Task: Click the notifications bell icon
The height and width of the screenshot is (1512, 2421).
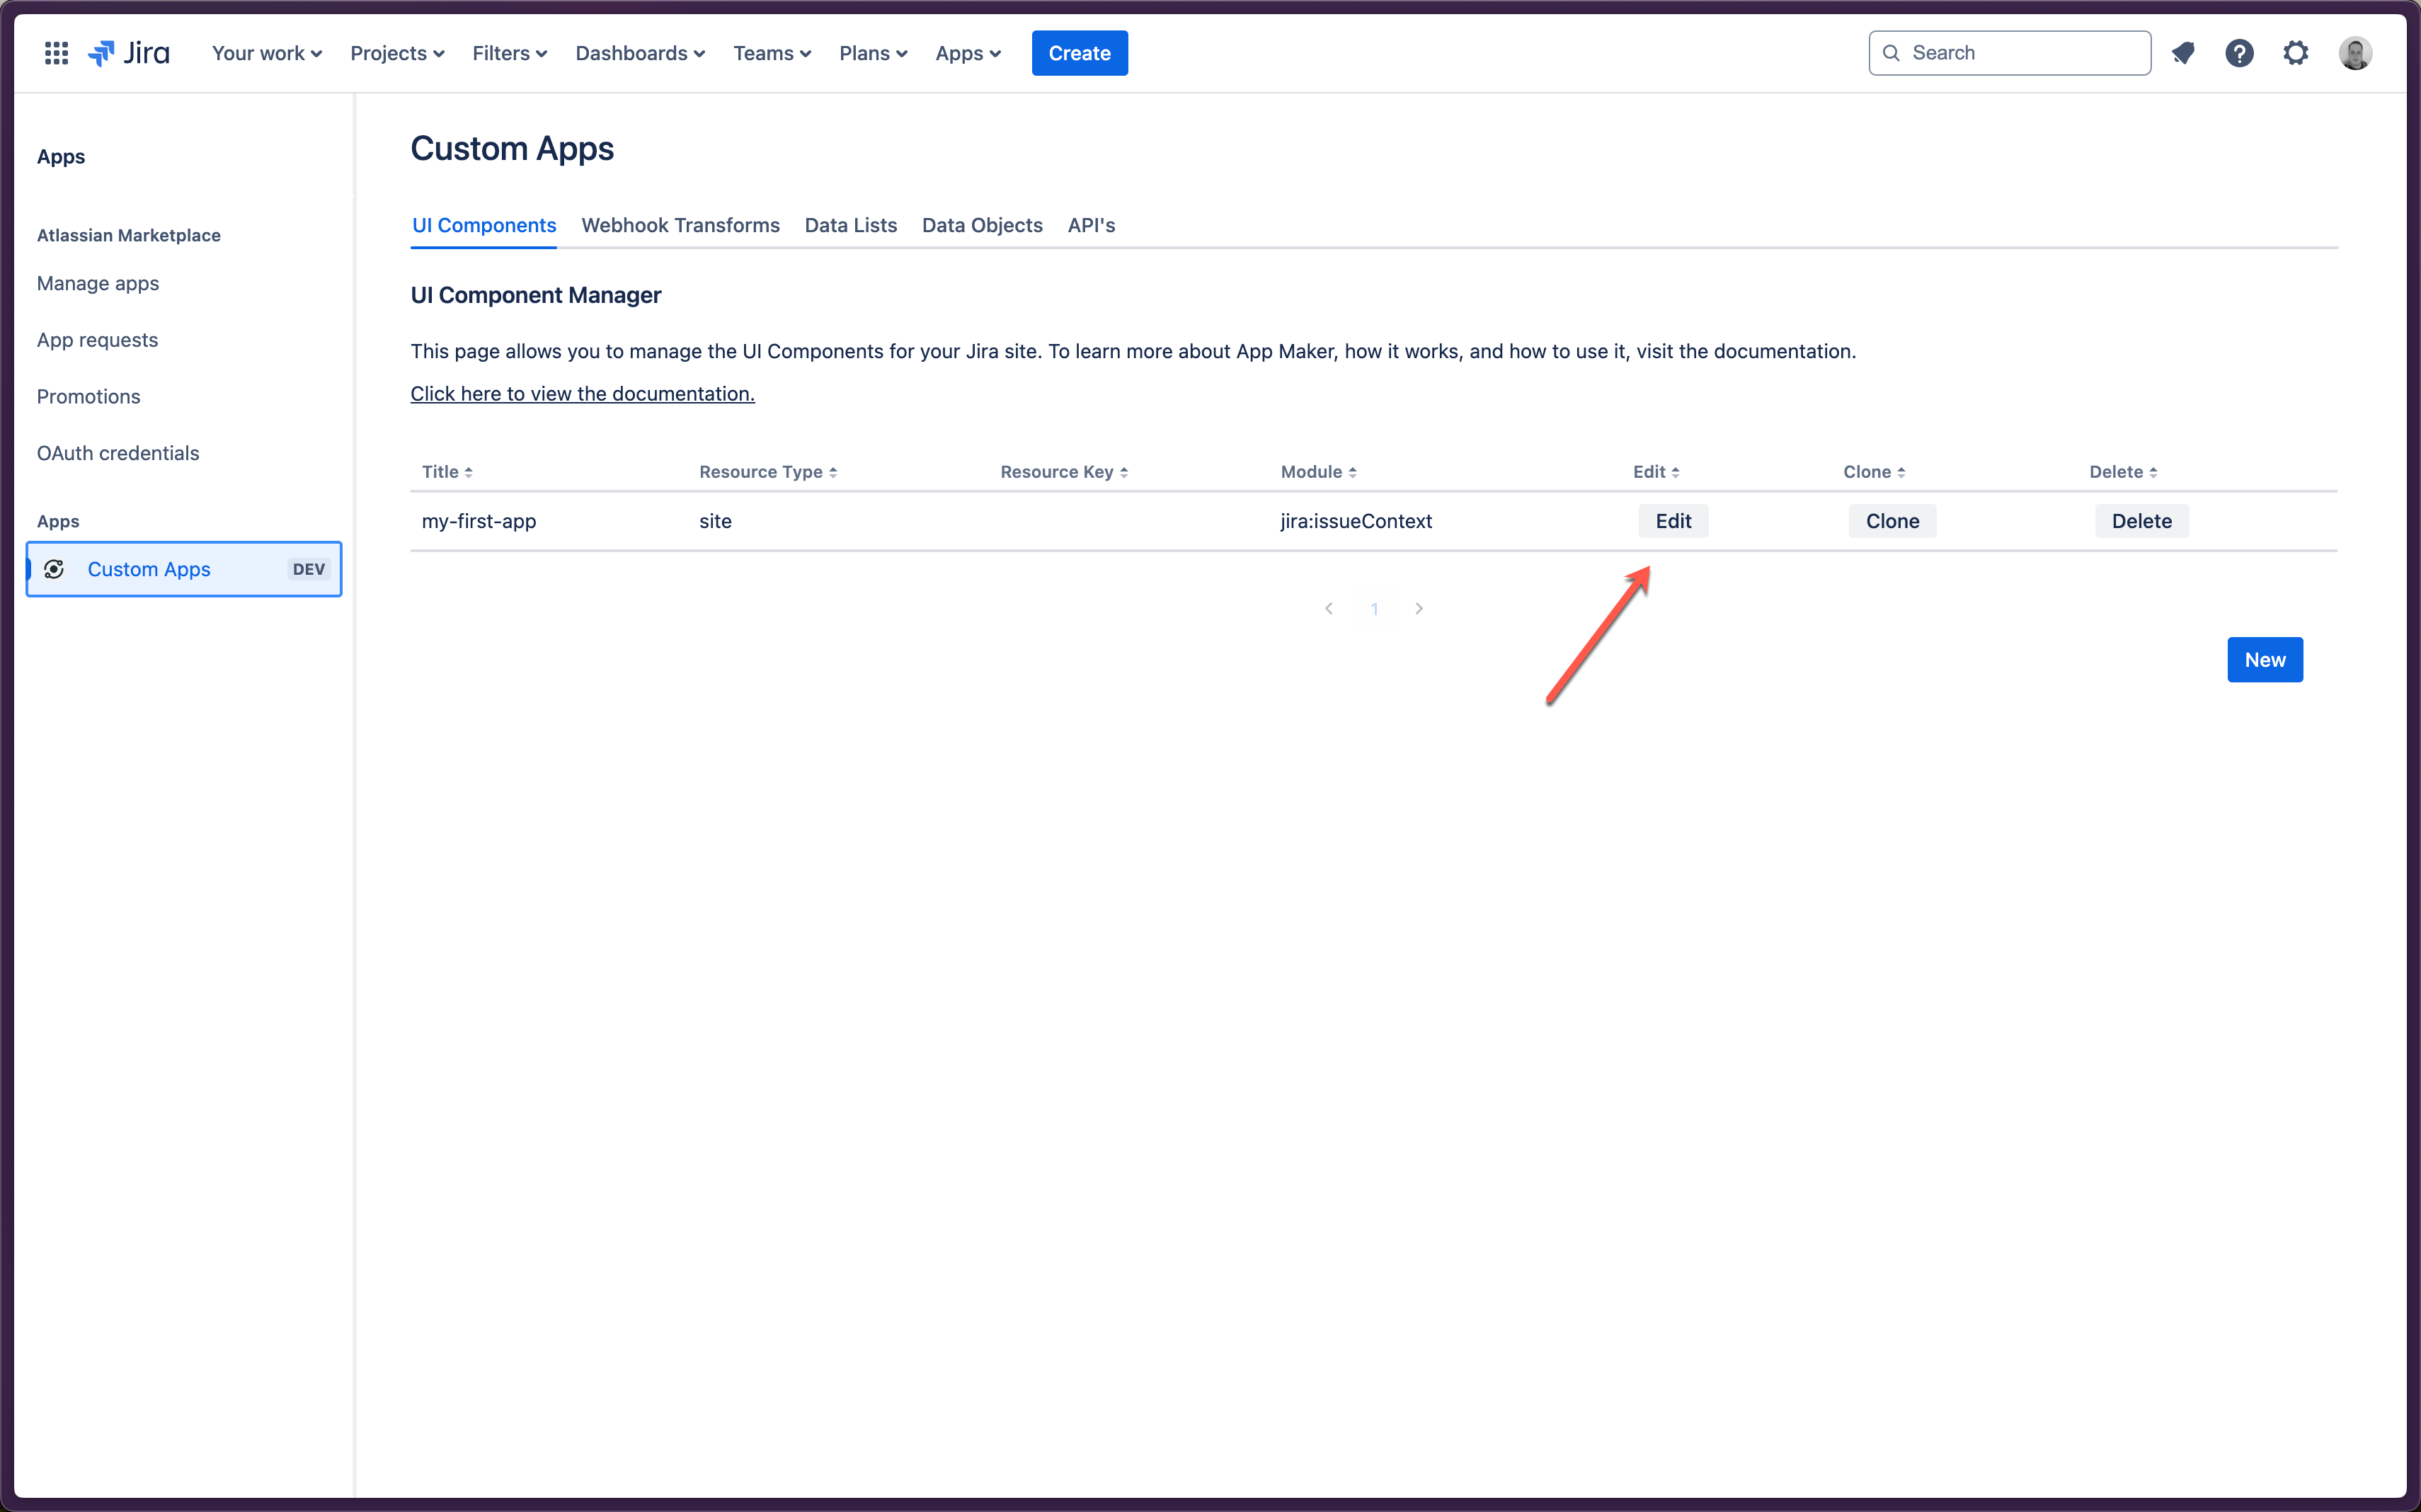Action: click(x=2182, y=52)
